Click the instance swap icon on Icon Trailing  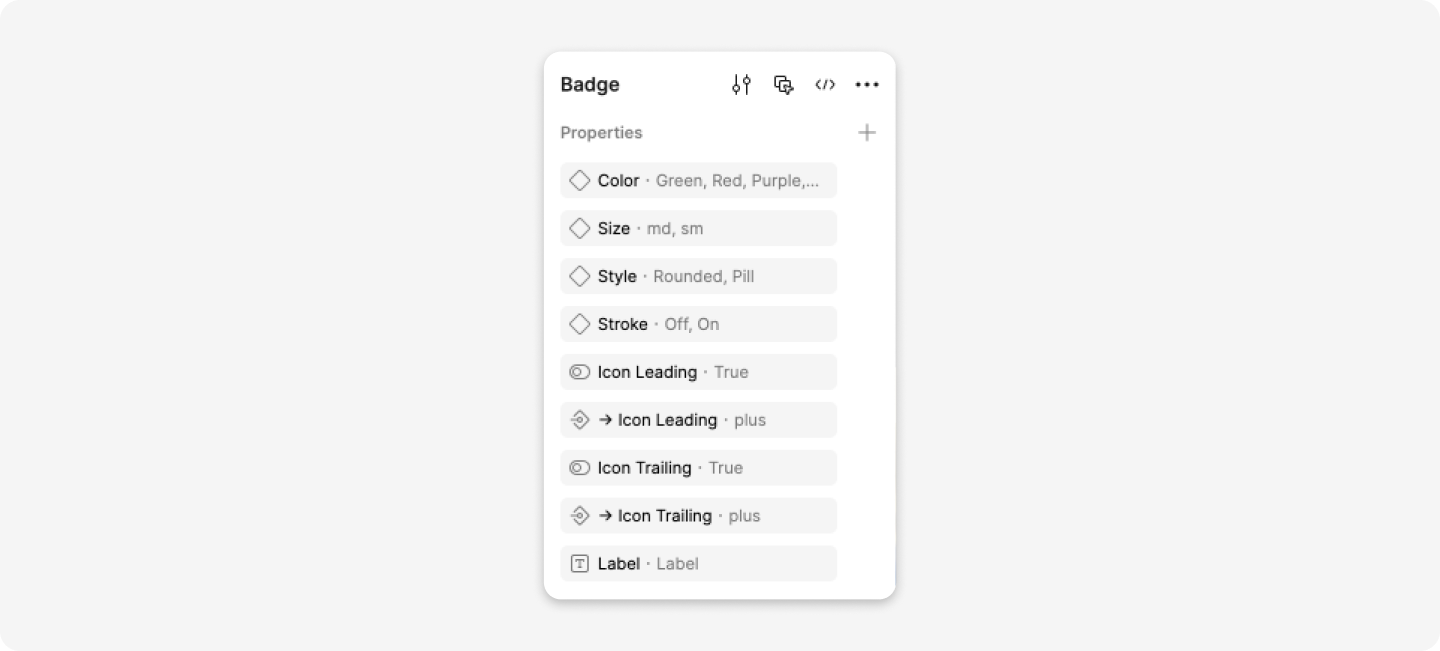581,516
